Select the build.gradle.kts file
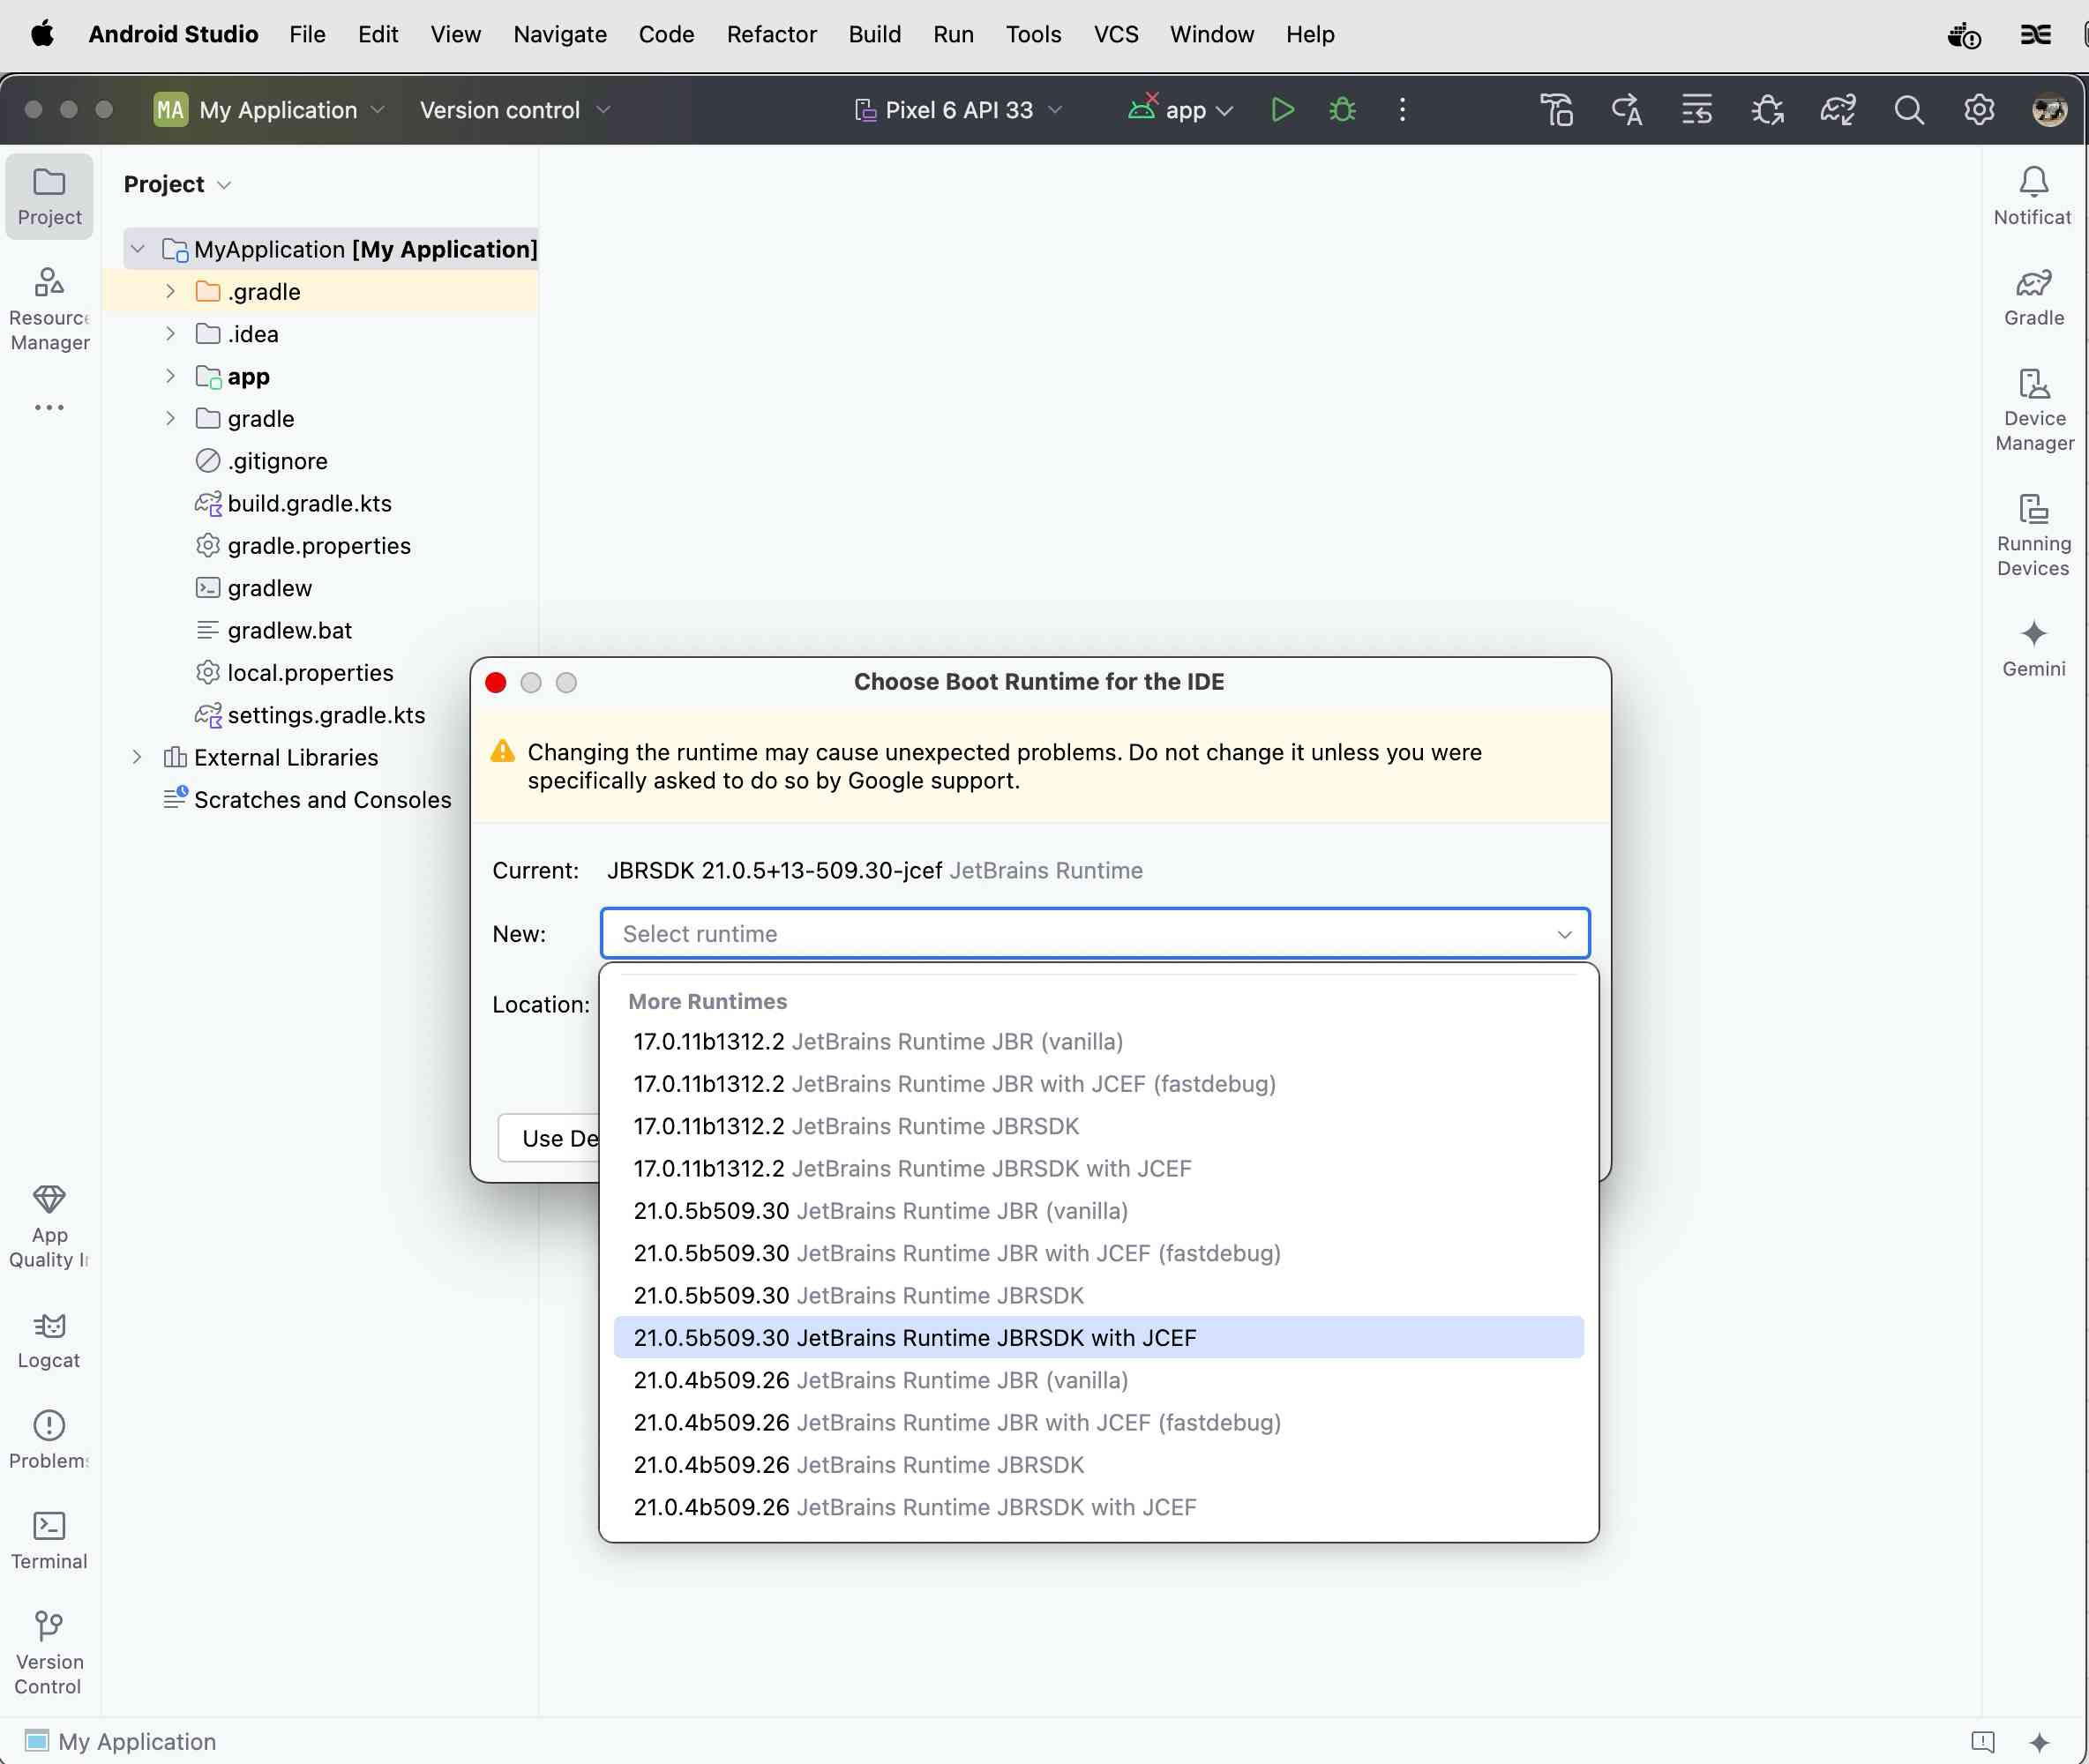Screen dimensions: 2089x1764 click(x=309, y=503)
